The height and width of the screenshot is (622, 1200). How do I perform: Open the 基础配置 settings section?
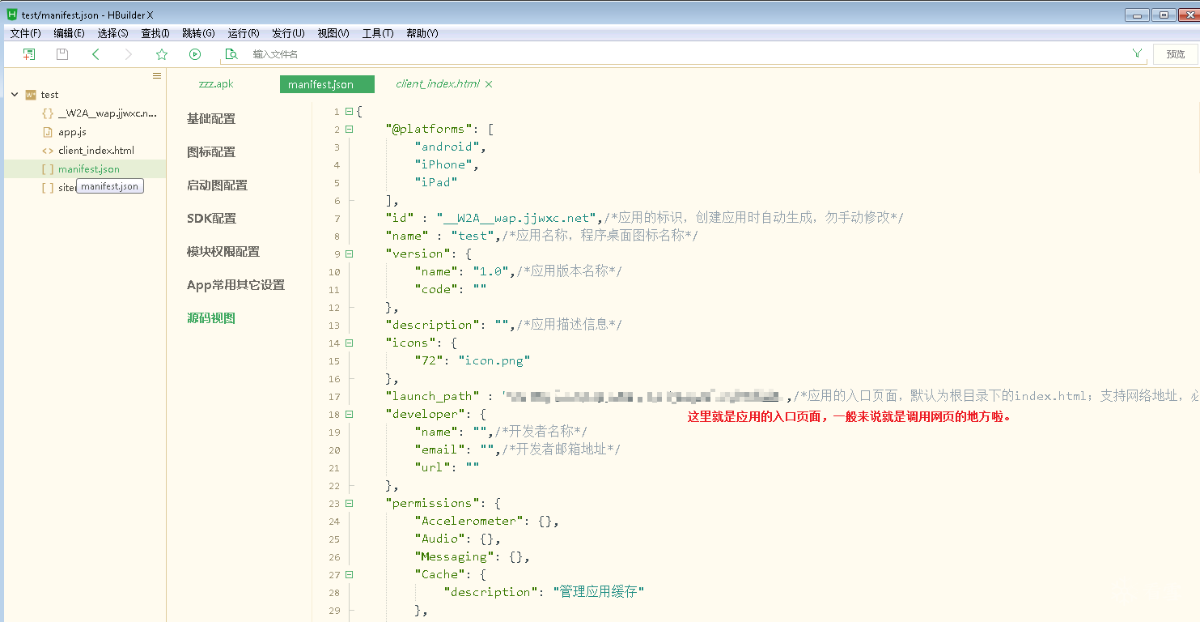(211, 119)
